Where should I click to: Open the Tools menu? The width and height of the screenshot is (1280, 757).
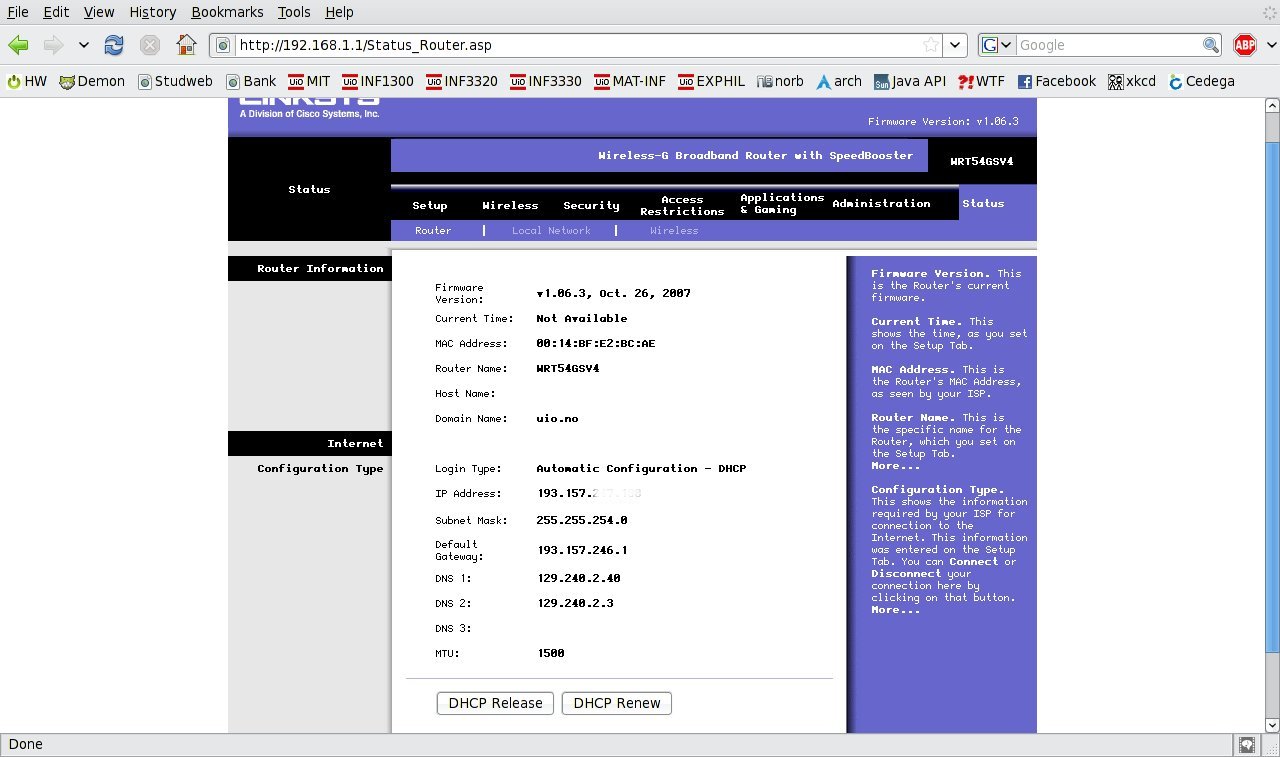(294, 12)
